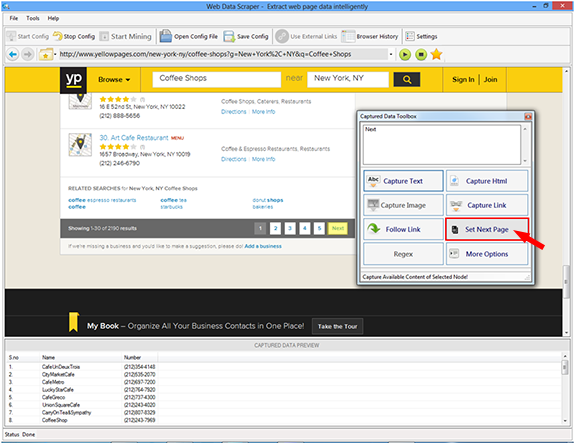Image resolution: width=575 pixels, height=443 pixels.
Task: Open the favorites folder icon near address bar
Action: coord(46,55)
